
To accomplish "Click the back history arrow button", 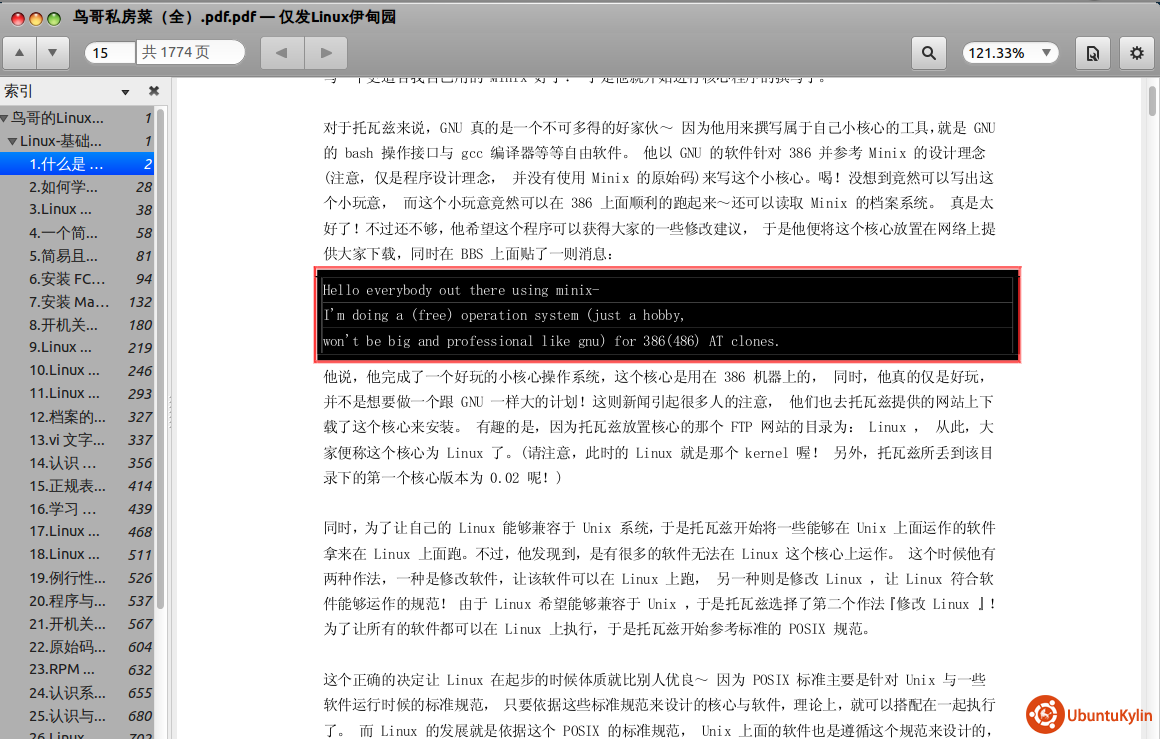I will [281, 53].
